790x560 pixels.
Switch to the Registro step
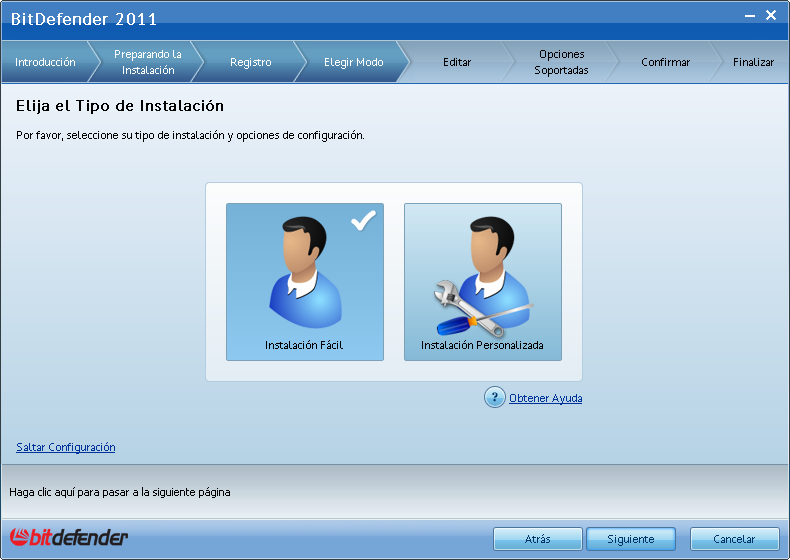click(x=250, y=62)
